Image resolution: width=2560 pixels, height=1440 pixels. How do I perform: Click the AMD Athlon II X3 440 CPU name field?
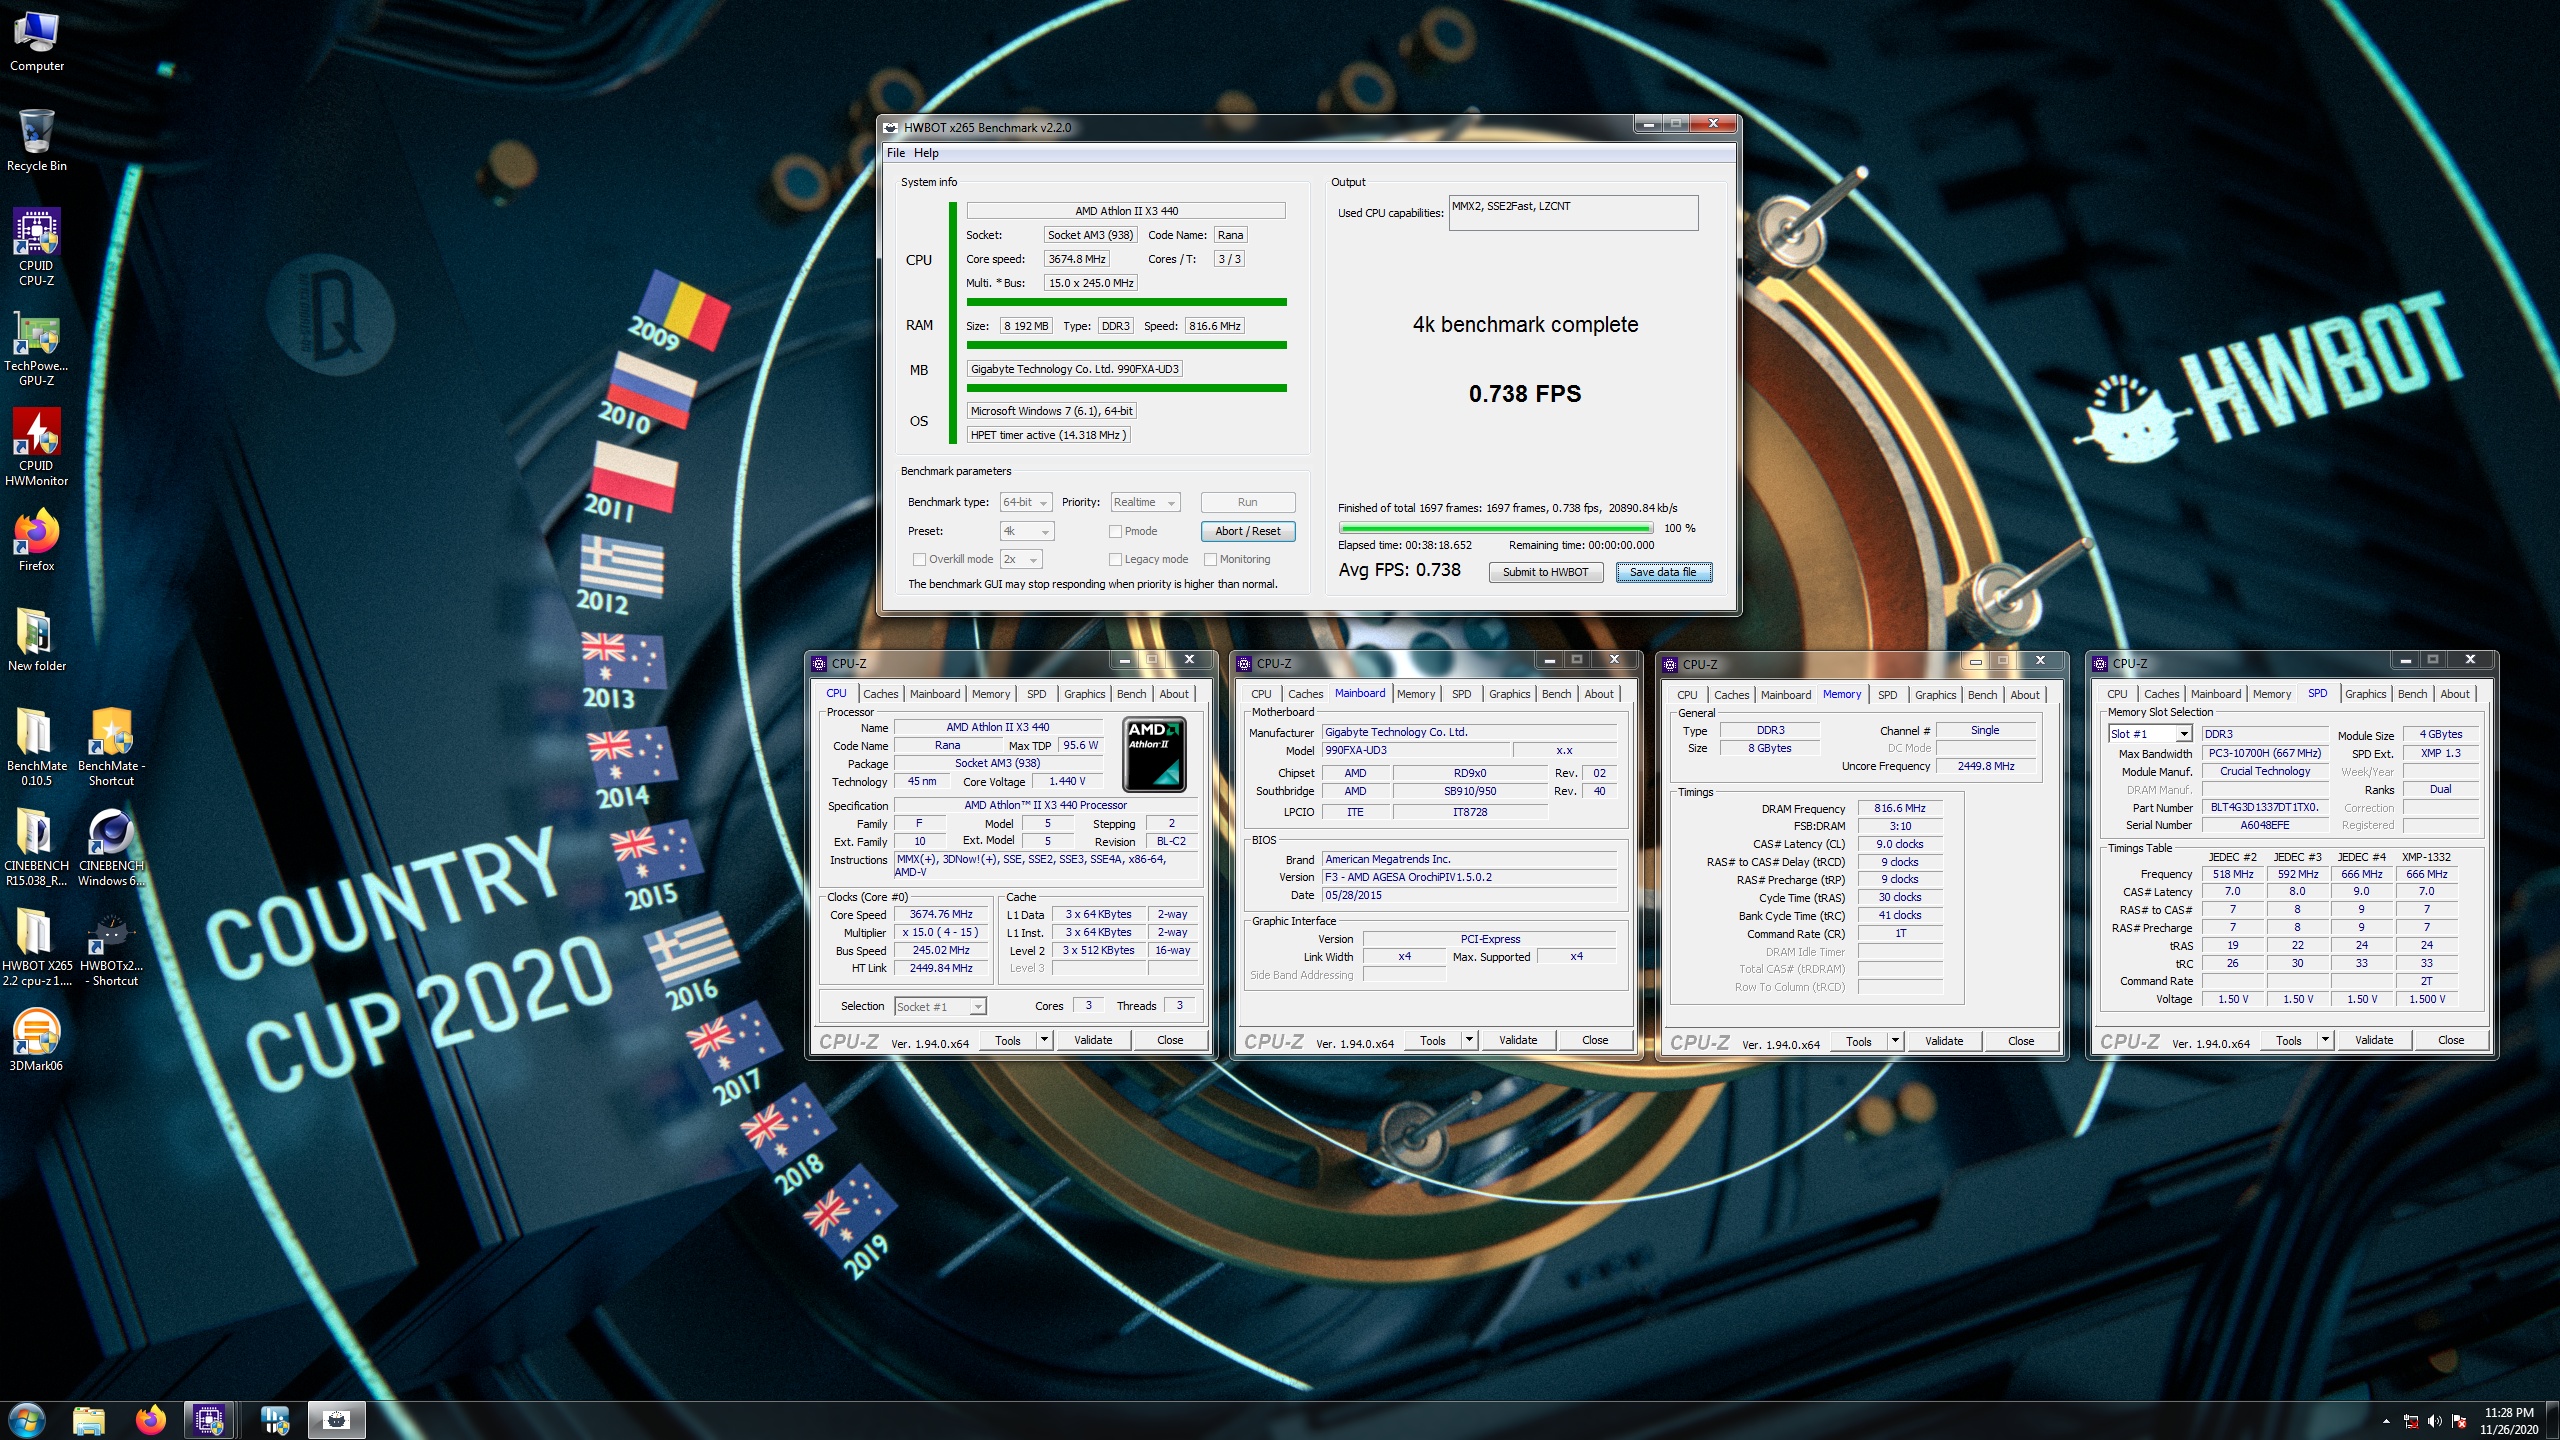click(1126, 211)
